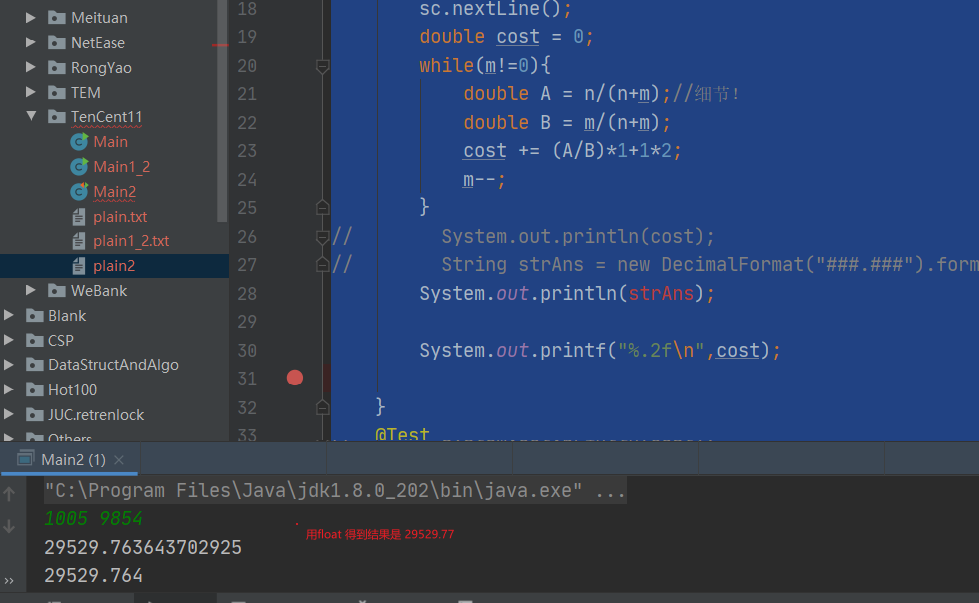Select the RongYao folder icon

(x=57, y=67)
